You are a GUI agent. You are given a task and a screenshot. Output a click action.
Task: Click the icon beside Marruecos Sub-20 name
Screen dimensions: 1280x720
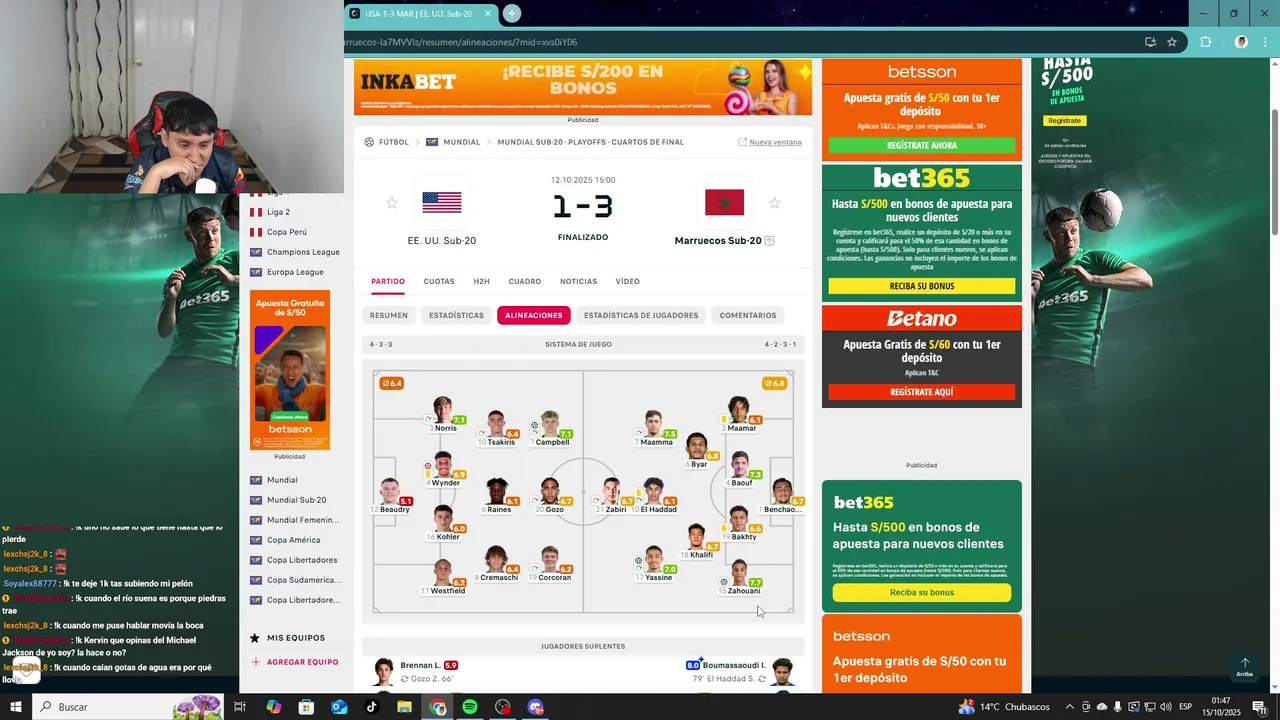[769, 241]
